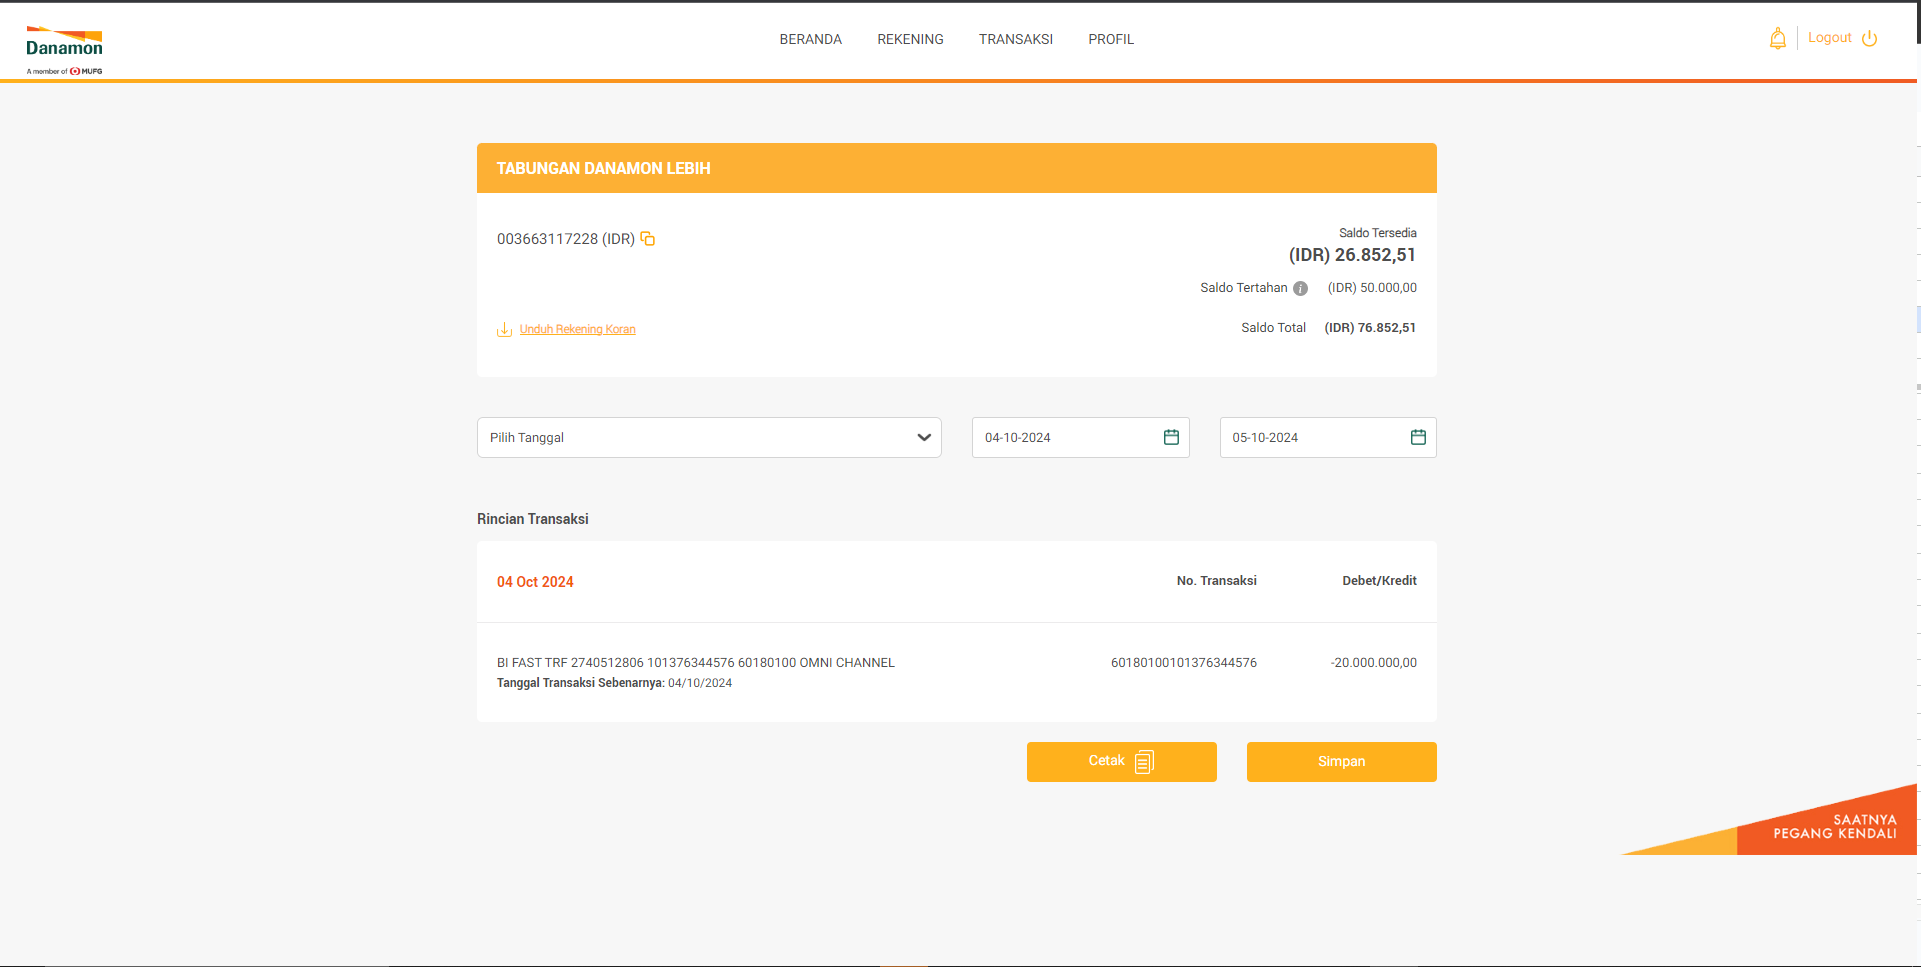Click the Danamon logo
This screenshot has height=967, width=1921.
click(x=64, y=50)
